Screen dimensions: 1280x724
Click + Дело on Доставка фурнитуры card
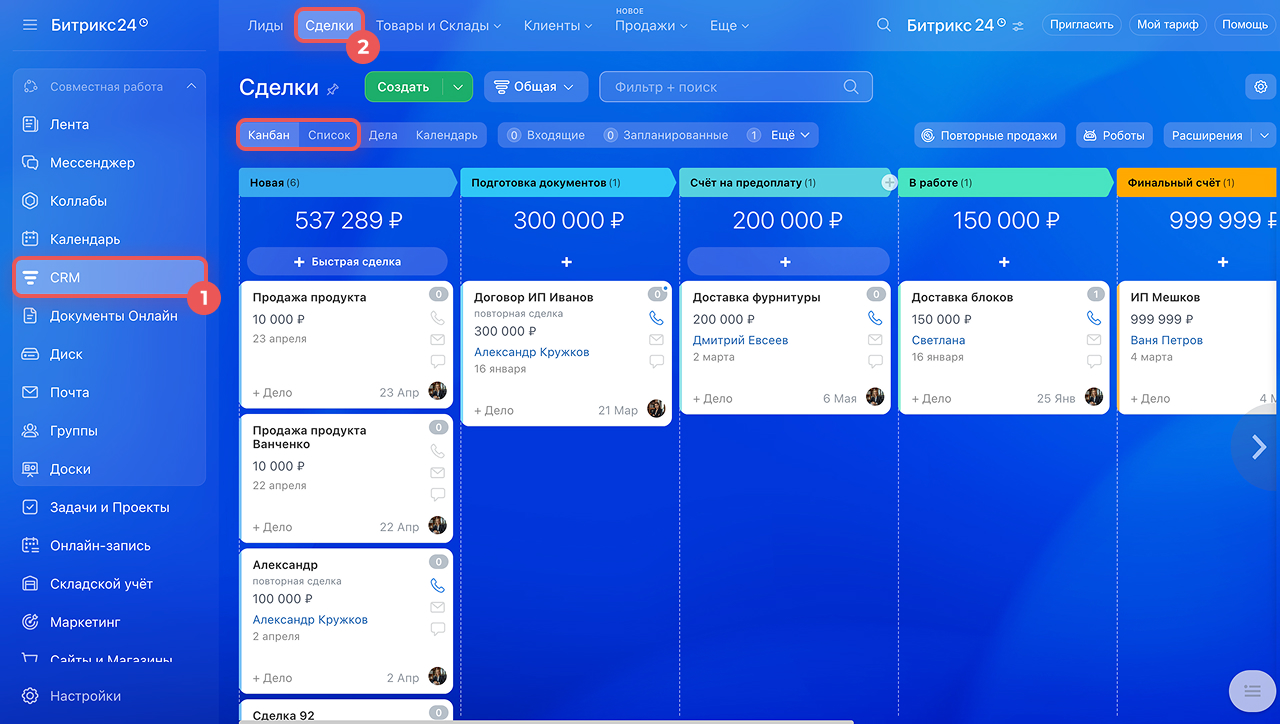point(712,398)
